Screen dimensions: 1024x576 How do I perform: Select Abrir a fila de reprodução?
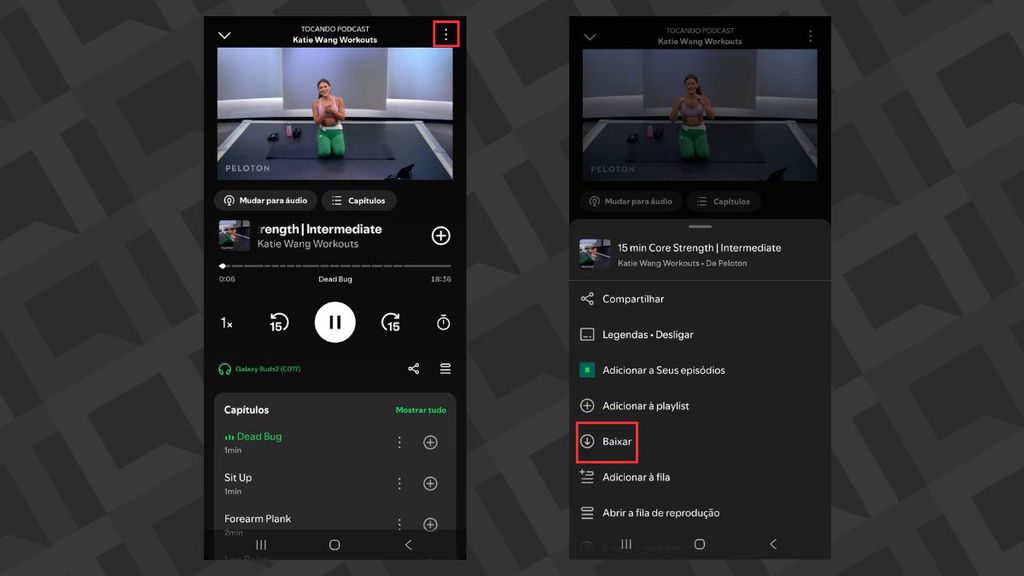click(x=700, y=513)
